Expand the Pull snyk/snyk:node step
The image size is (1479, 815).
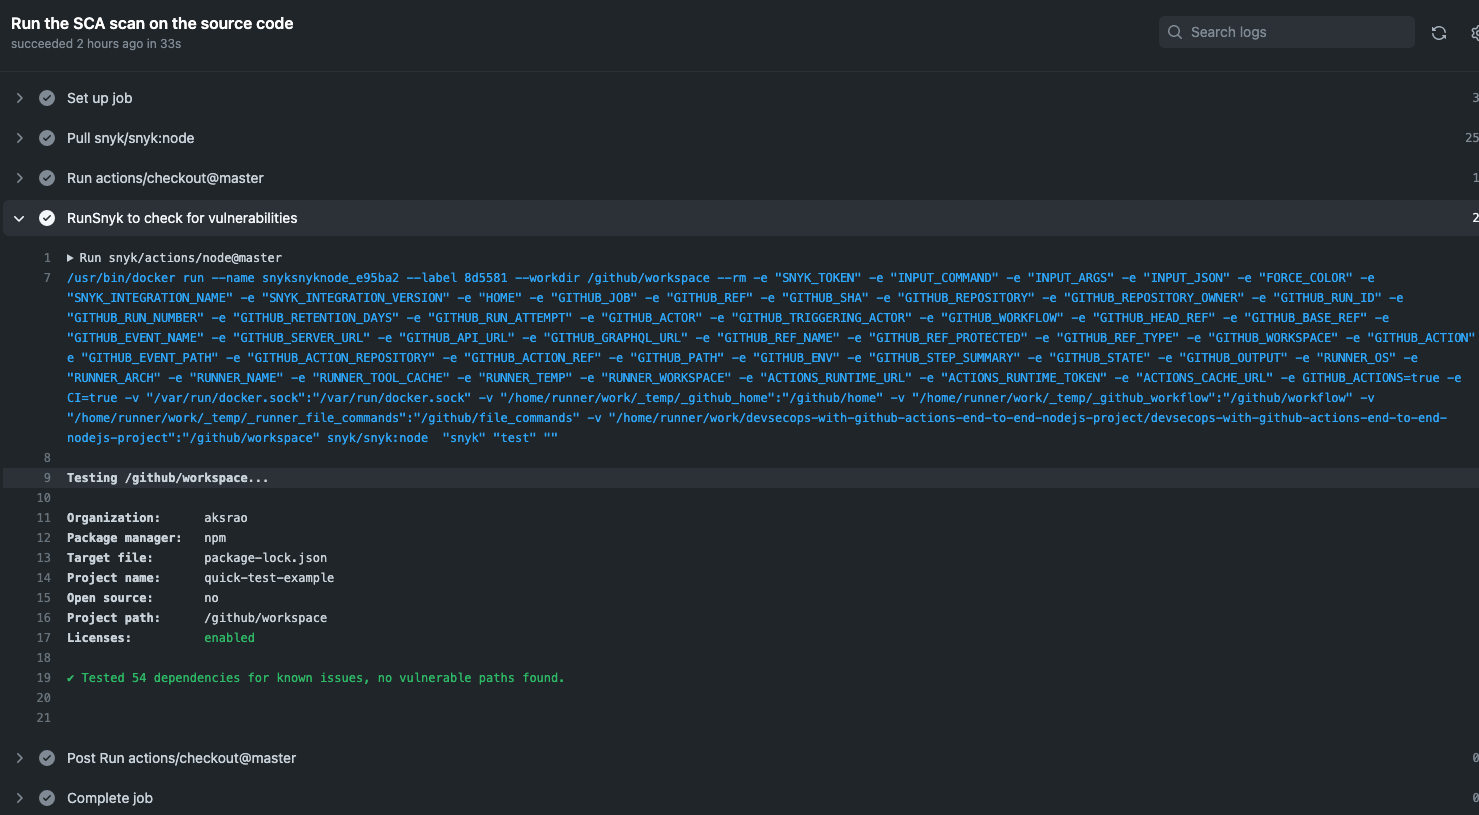(x=19, y=138)
